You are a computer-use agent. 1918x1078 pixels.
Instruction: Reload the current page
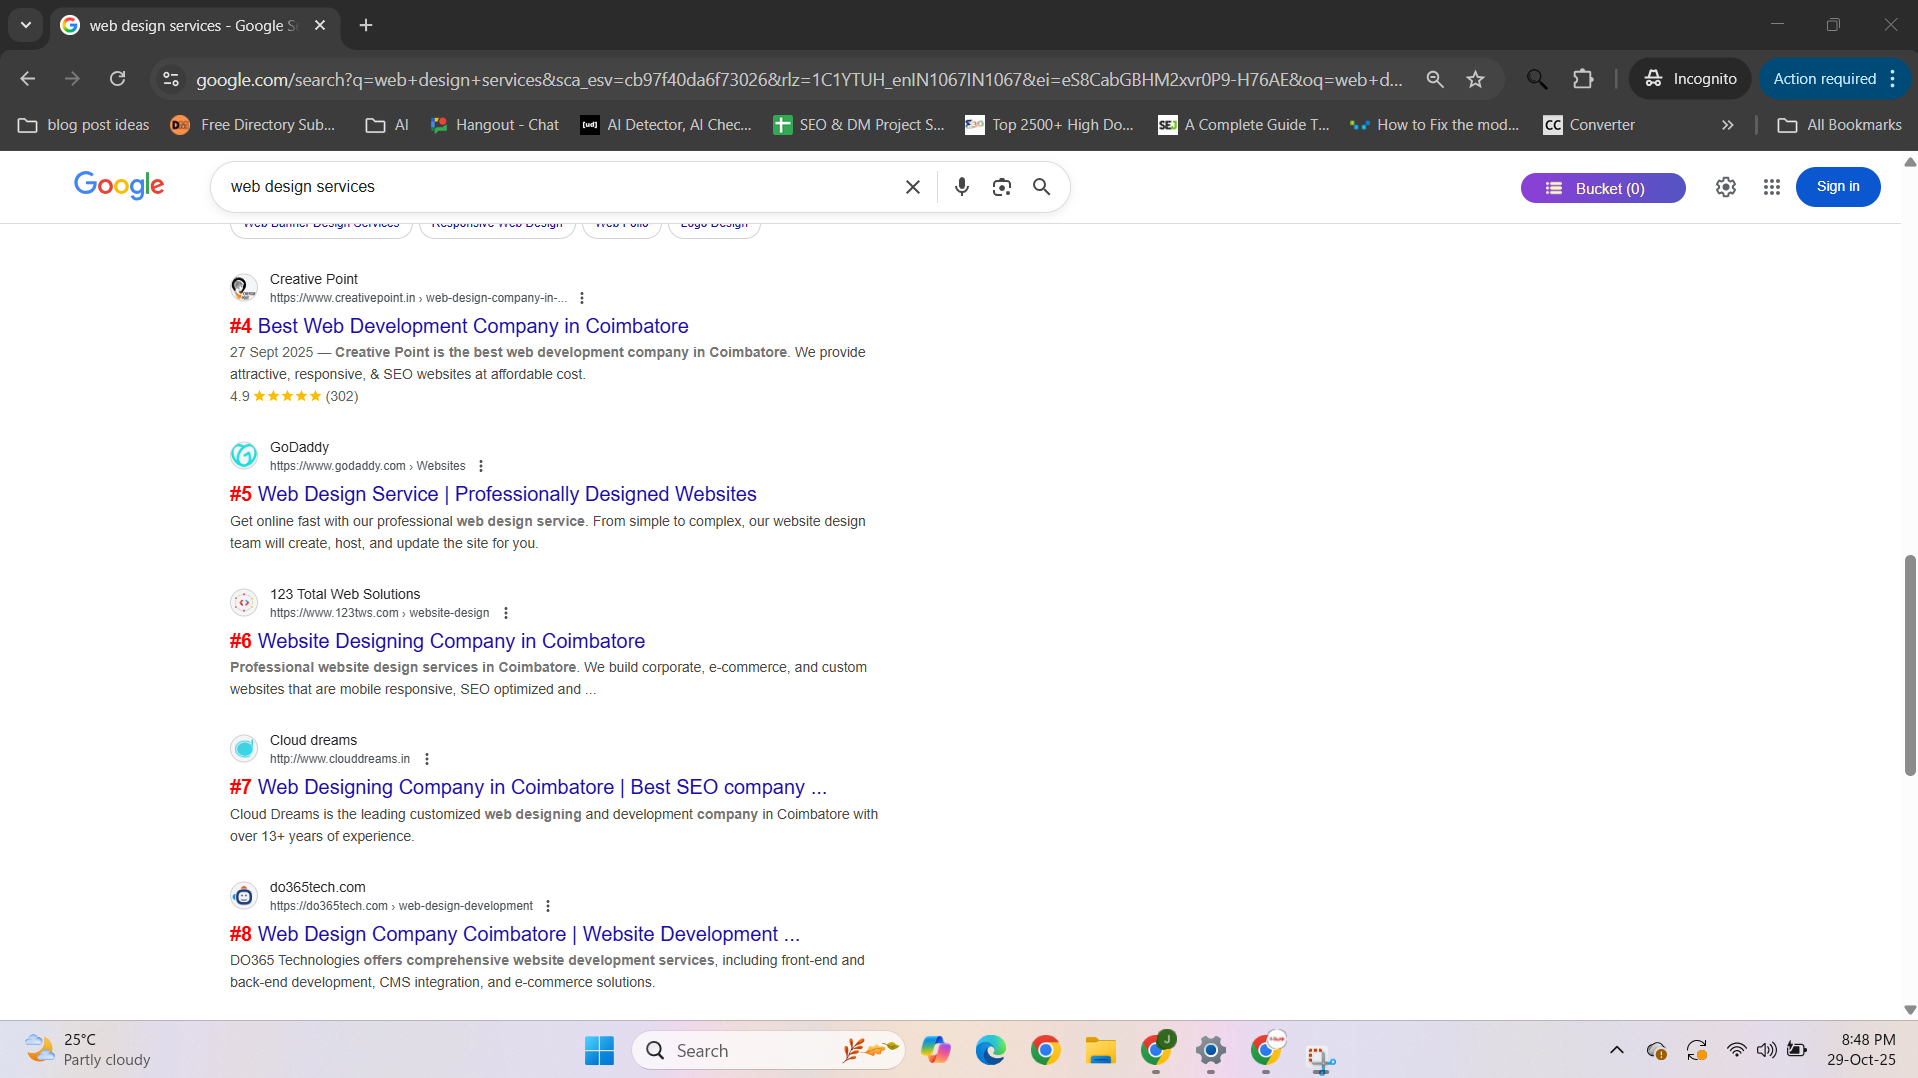118,79
